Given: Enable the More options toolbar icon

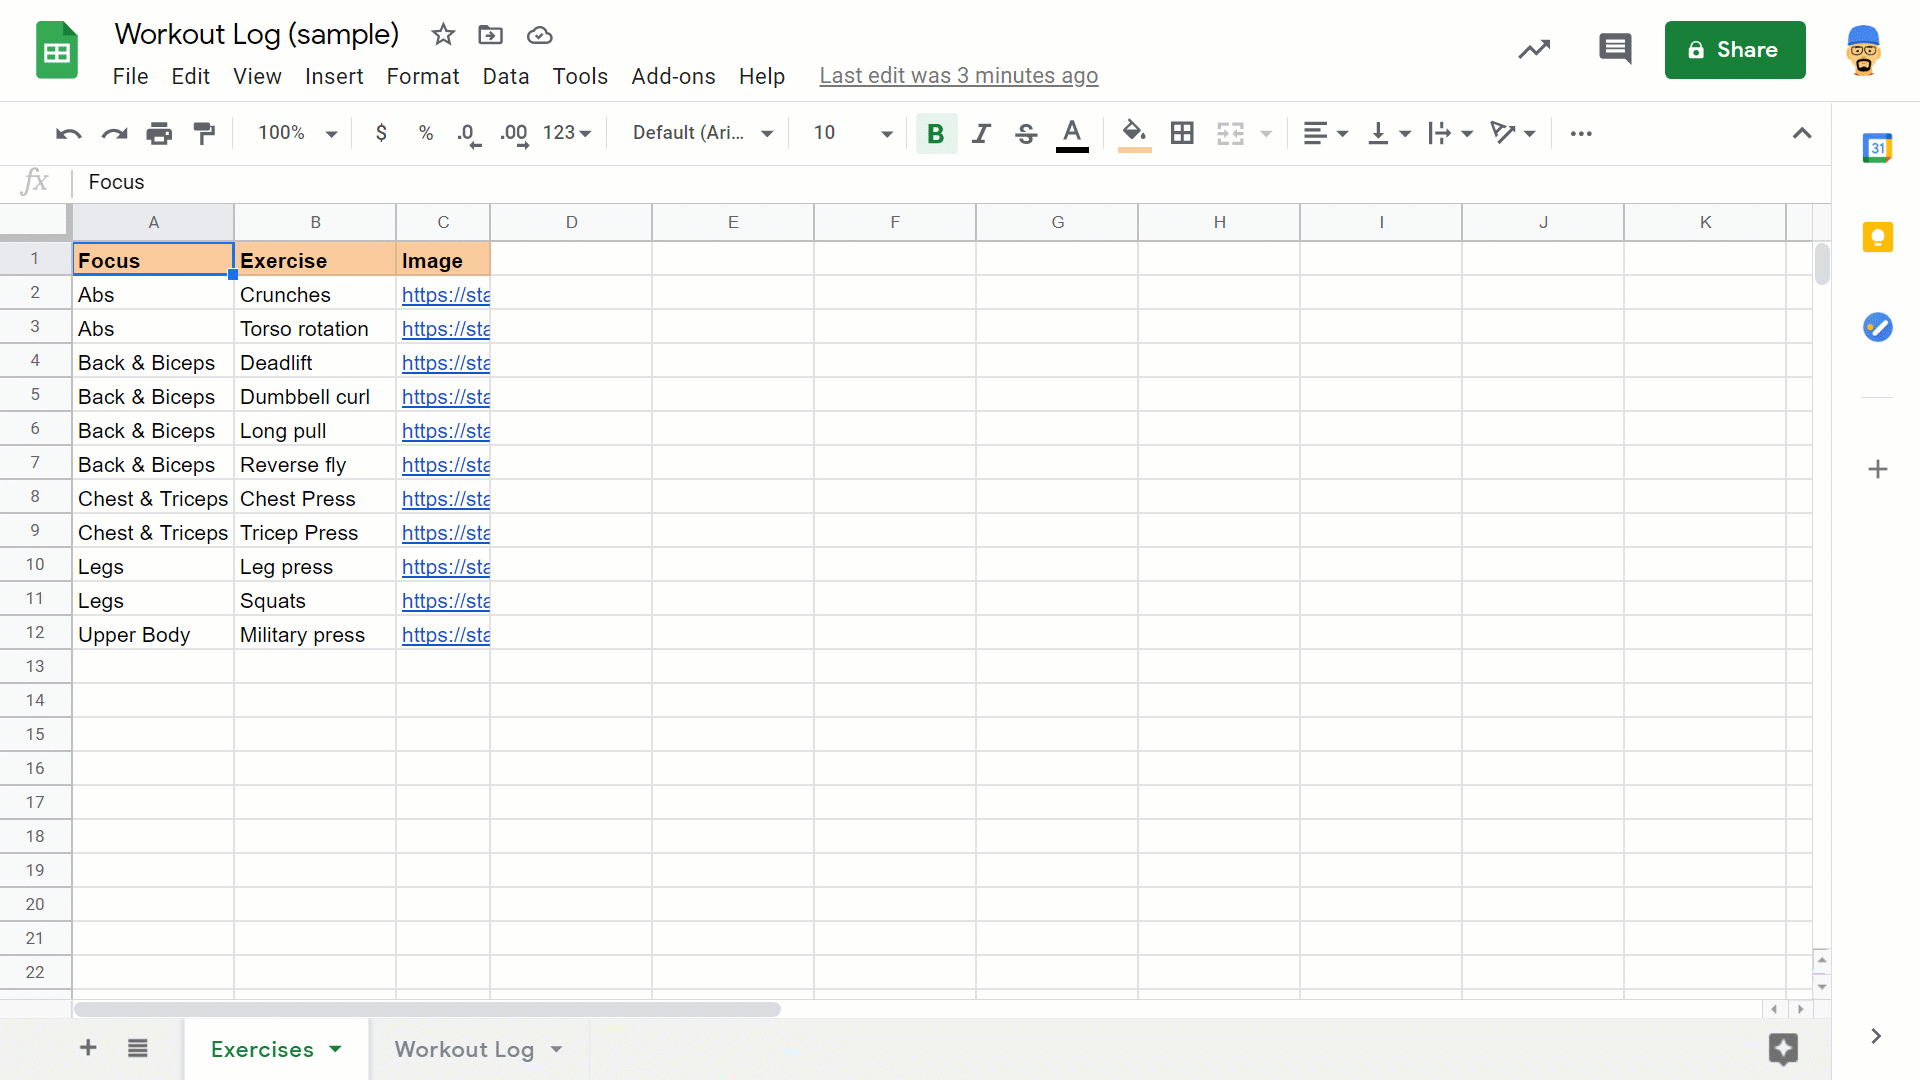Looking at the screenshot, I should pos(1580,133).
